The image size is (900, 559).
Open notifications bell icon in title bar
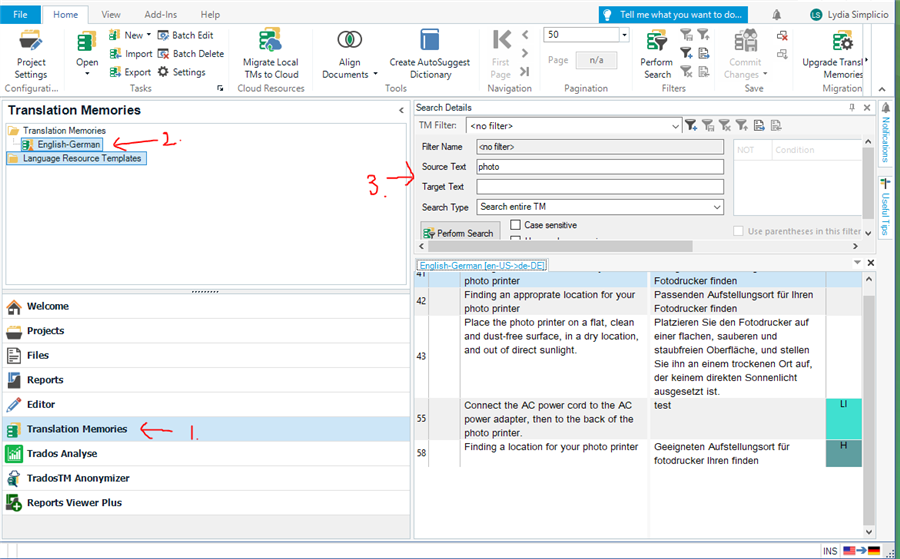tap(778, 15)
